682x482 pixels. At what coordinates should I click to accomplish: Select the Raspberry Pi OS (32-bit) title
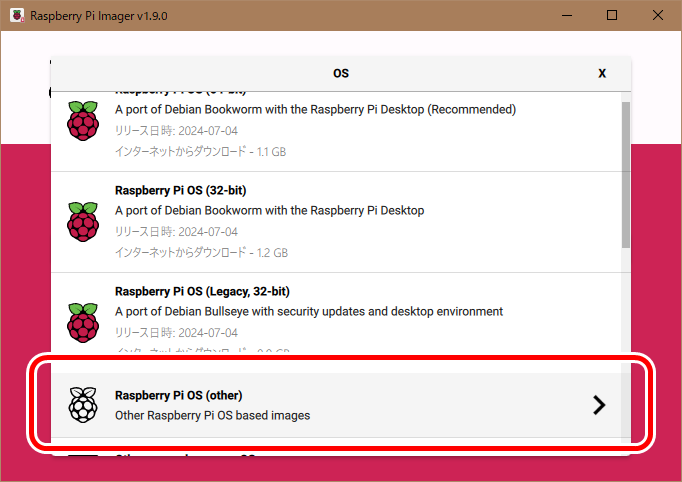pos(180,190)
